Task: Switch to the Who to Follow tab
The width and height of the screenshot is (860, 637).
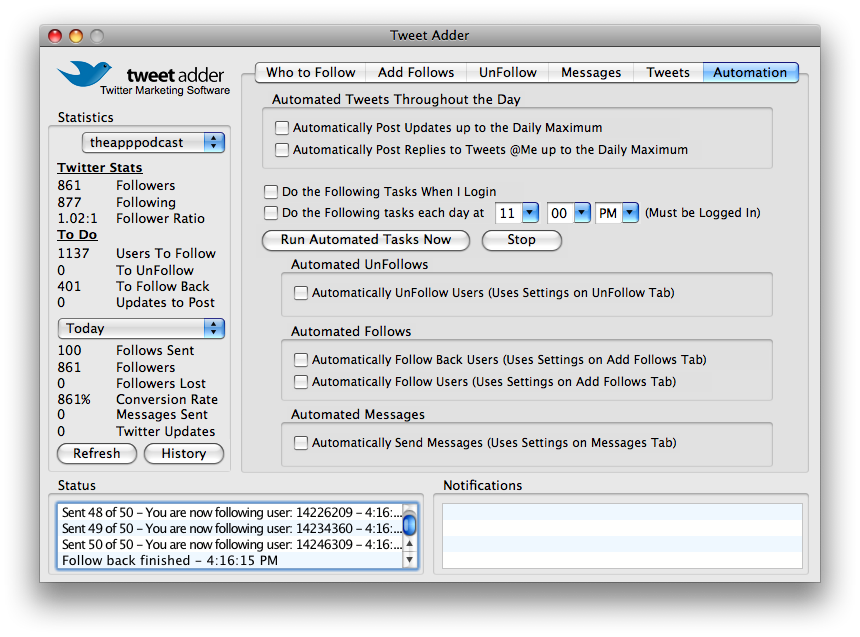Action: point(310,72)
